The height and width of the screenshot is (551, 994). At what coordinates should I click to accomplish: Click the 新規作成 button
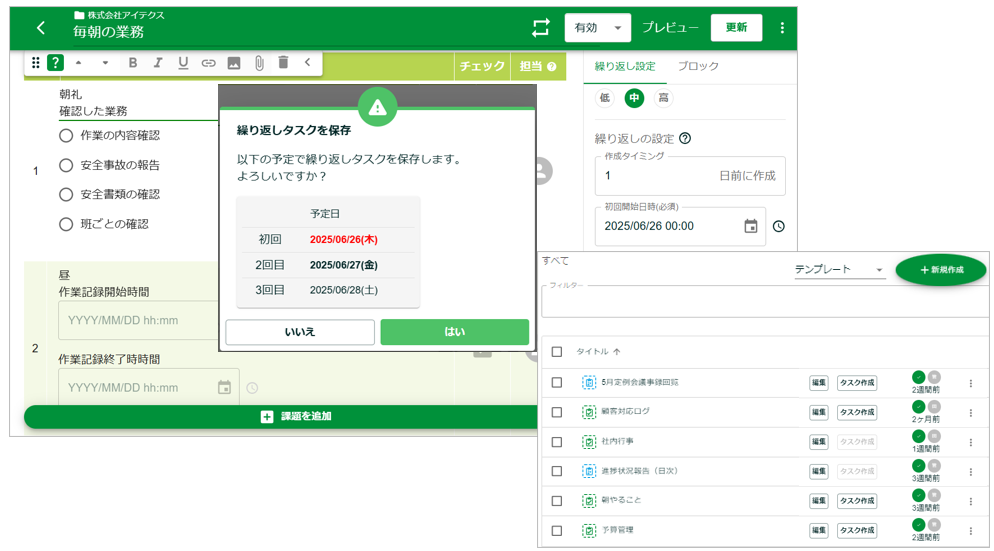(940, 270)
